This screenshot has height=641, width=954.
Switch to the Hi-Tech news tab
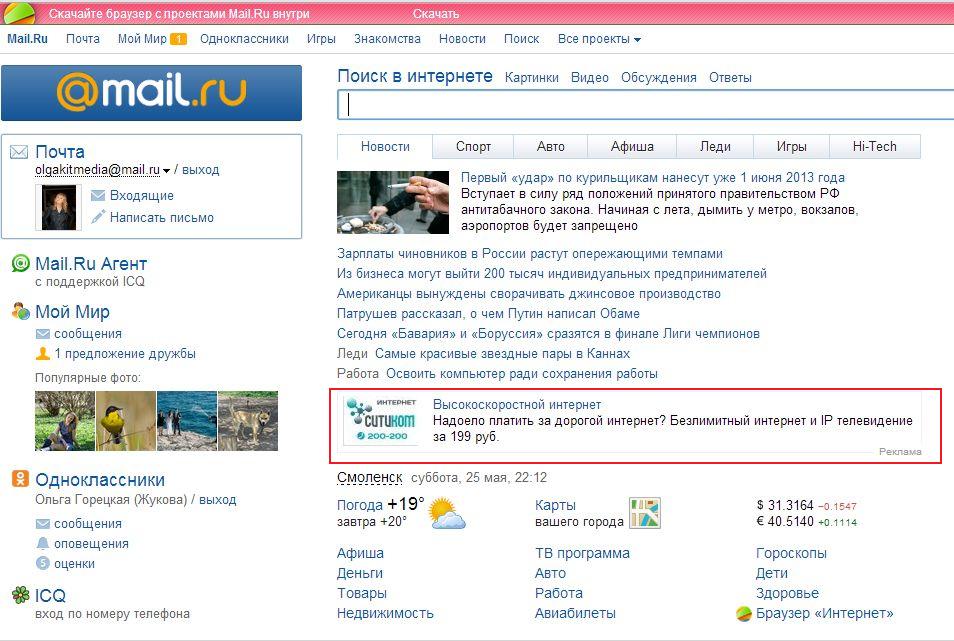(x=874, y=147)
